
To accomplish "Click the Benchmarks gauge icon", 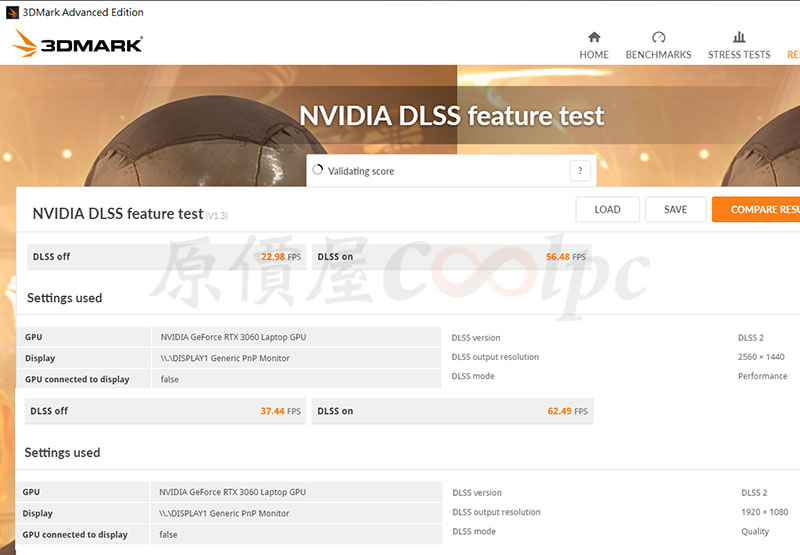I will pos(659,37).
